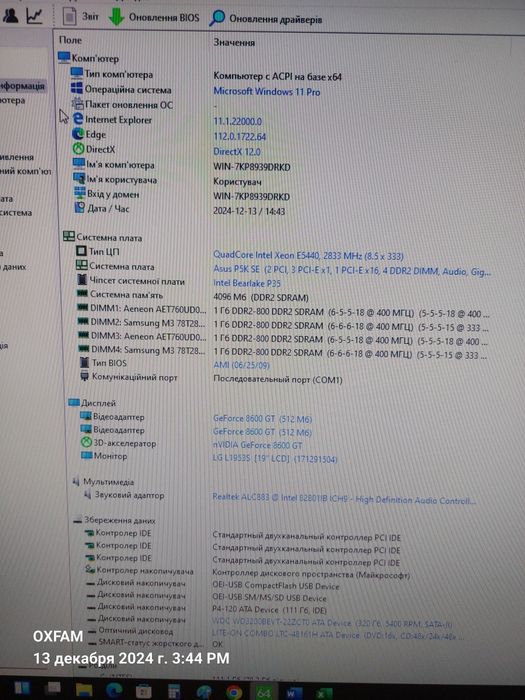The width and height of the screenshot is (525, 700).
Task: Click the Чіпсет системної плати icon
Action: pos(82,280)
